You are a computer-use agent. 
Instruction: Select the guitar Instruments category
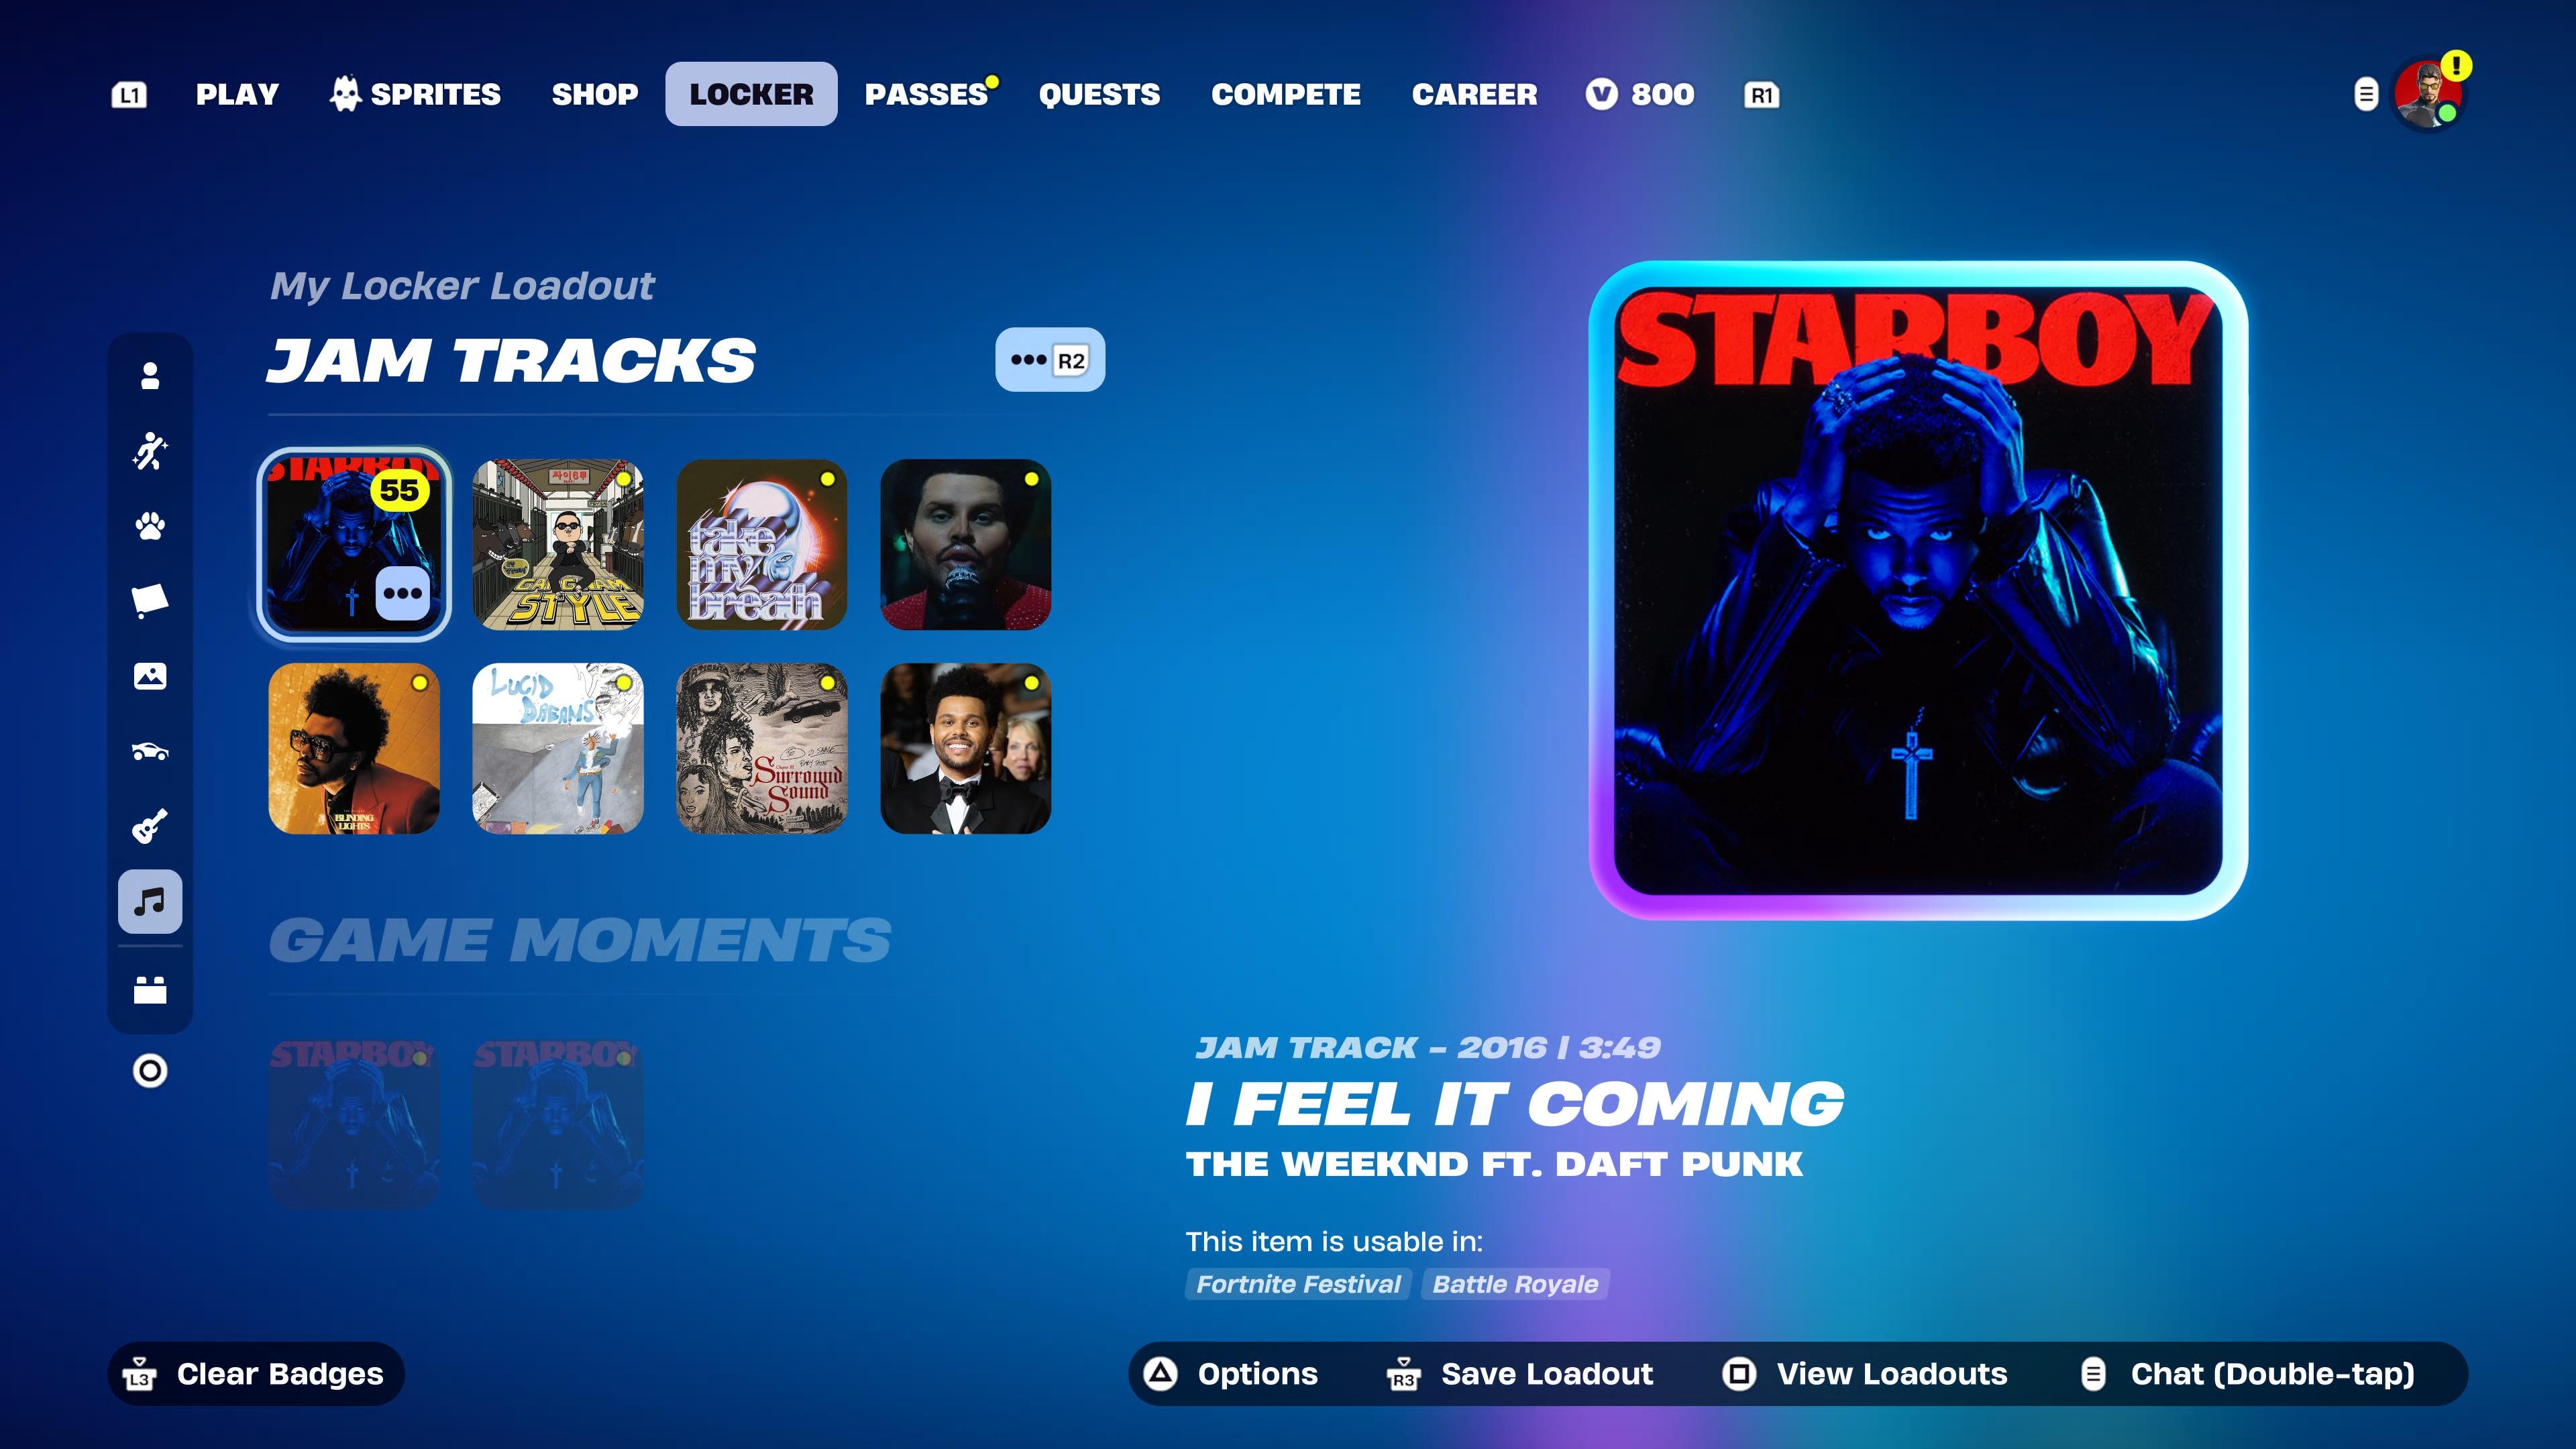[150, 826]
